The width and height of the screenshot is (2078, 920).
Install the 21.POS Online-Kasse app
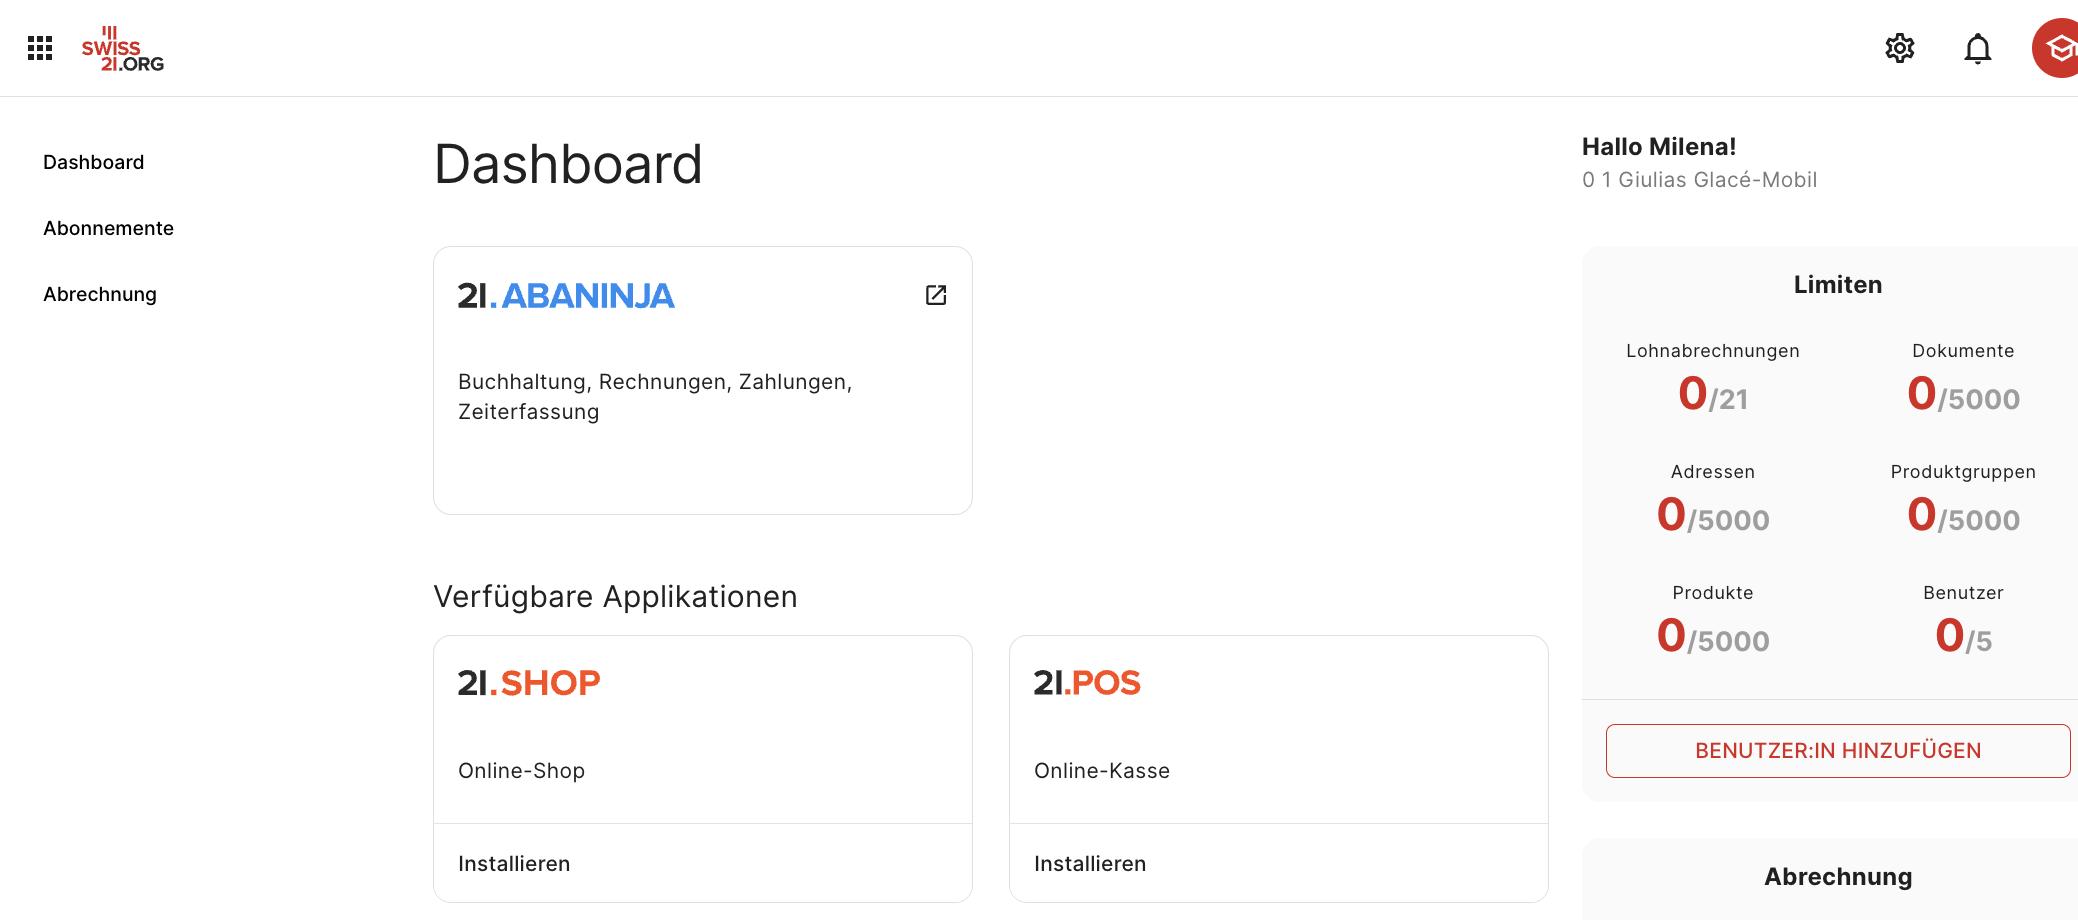1090,863
